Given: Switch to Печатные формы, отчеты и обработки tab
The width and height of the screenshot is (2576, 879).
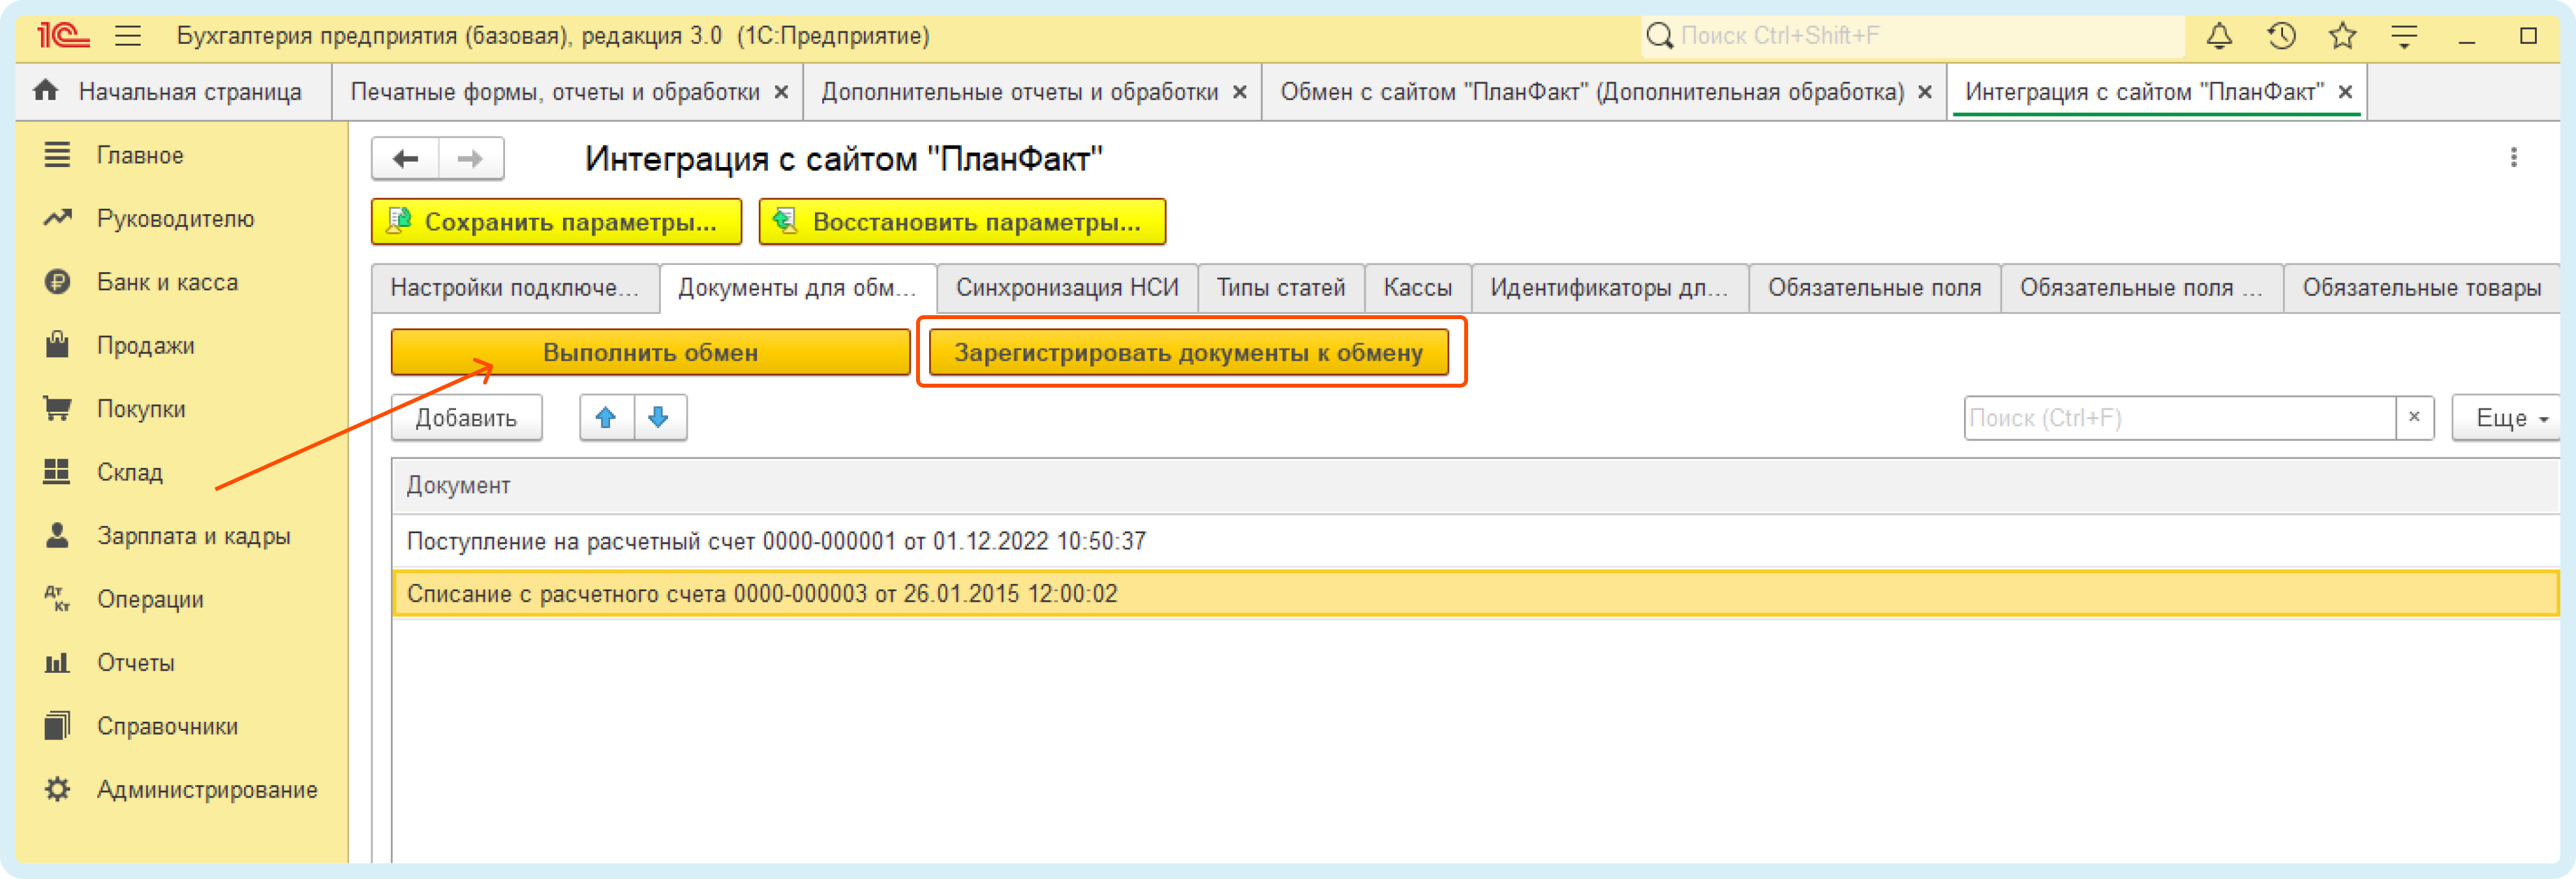Looking at the screenshot, I should click(555, 92).
